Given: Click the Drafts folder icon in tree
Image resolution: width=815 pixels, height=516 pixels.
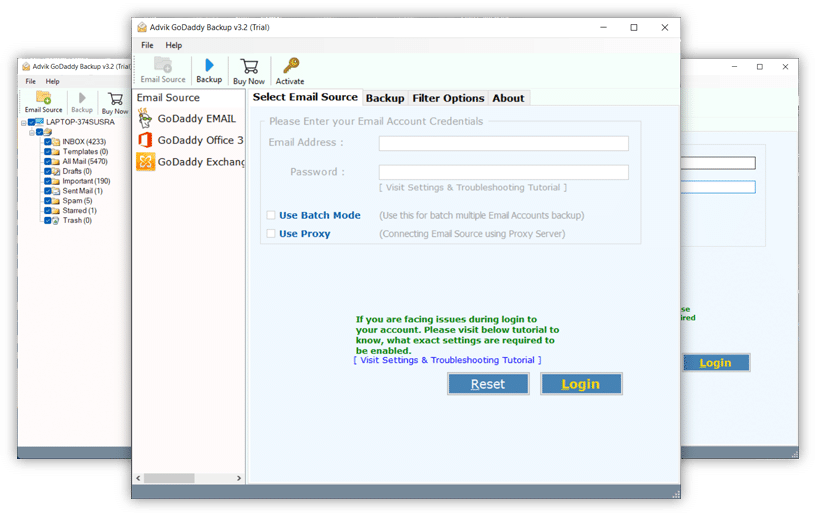Looking at the screenshot, I should [x=56, y=171].
